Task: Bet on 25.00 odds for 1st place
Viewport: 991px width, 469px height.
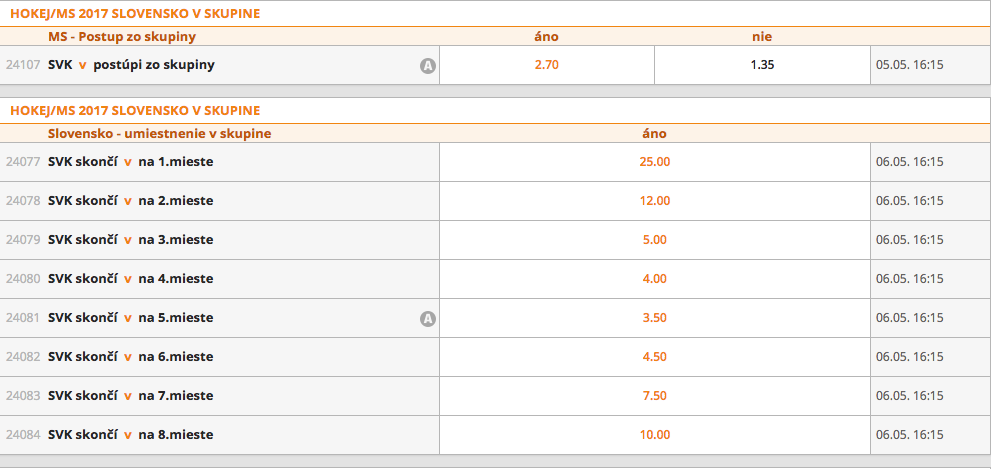Action: point(654,162)
